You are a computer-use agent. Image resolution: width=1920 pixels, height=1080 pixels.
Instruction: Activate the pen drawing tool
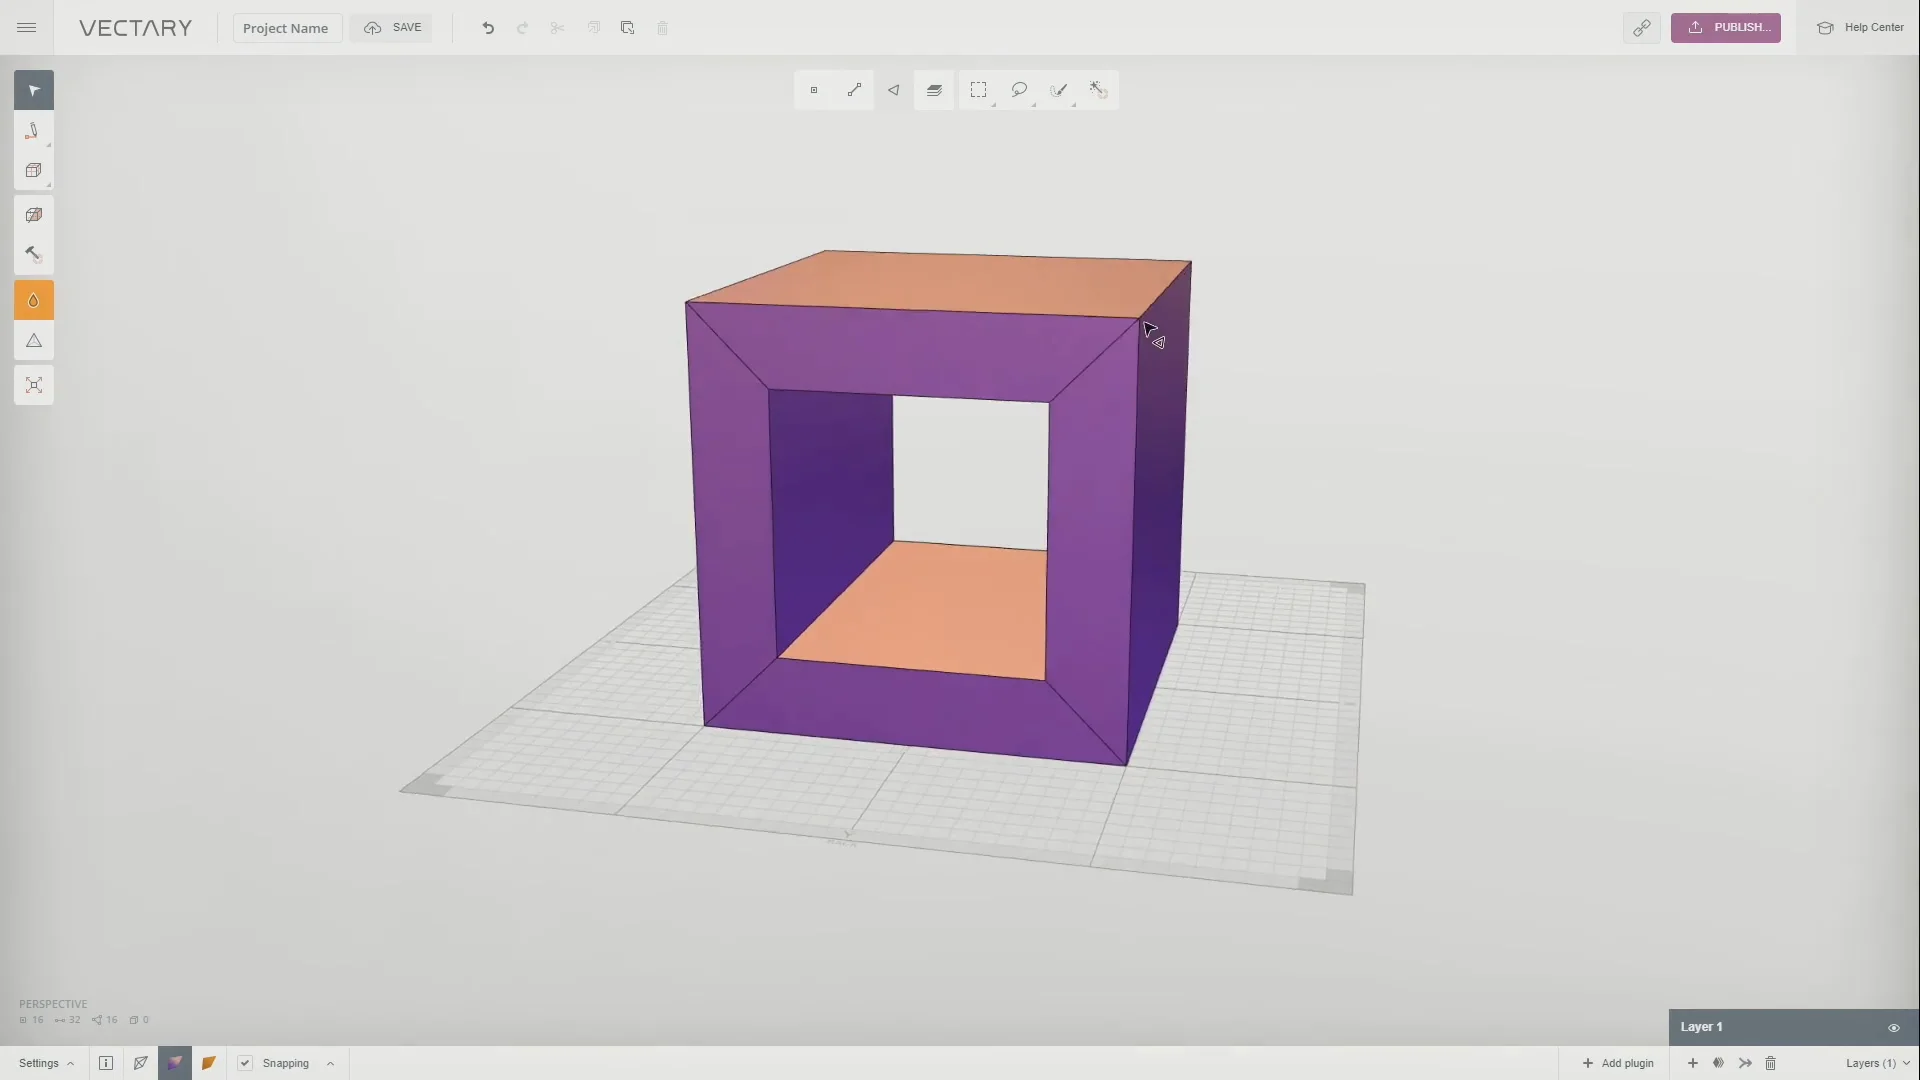click(33, 130)
